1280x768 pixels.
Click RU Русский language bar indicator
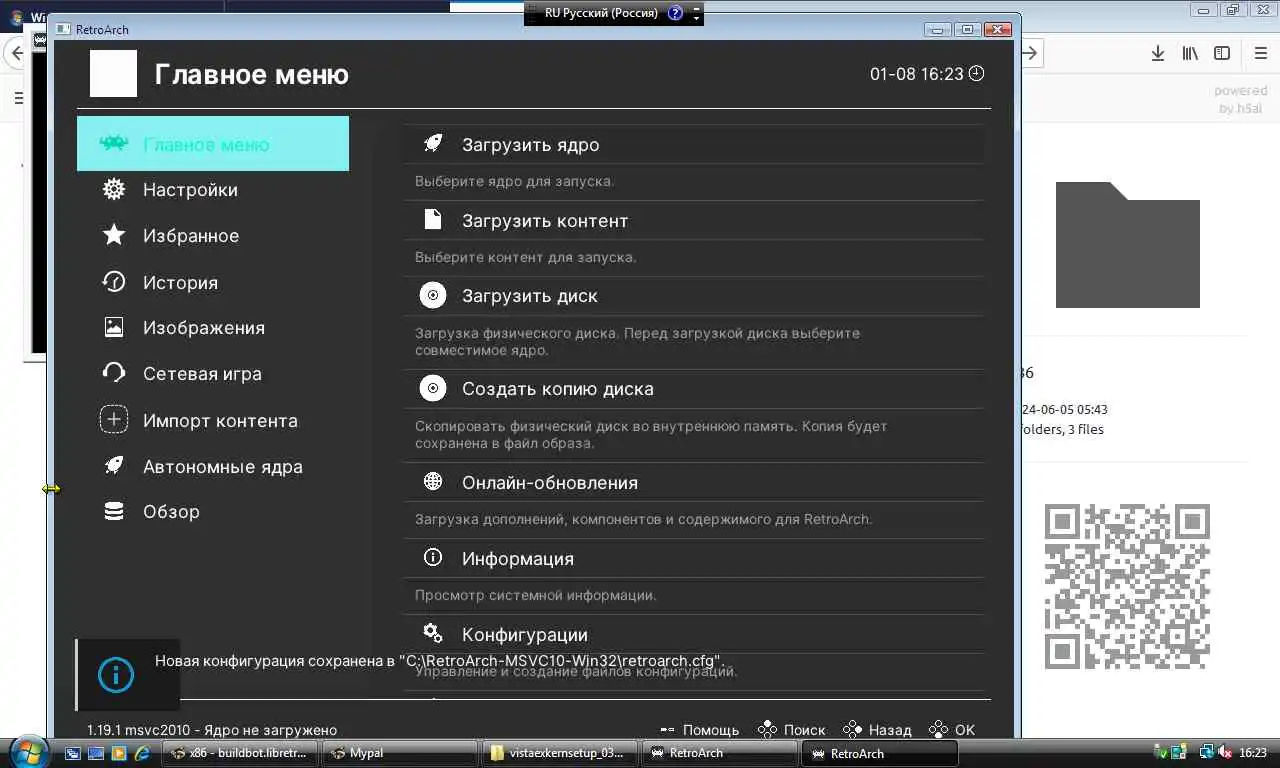[601, 13]
